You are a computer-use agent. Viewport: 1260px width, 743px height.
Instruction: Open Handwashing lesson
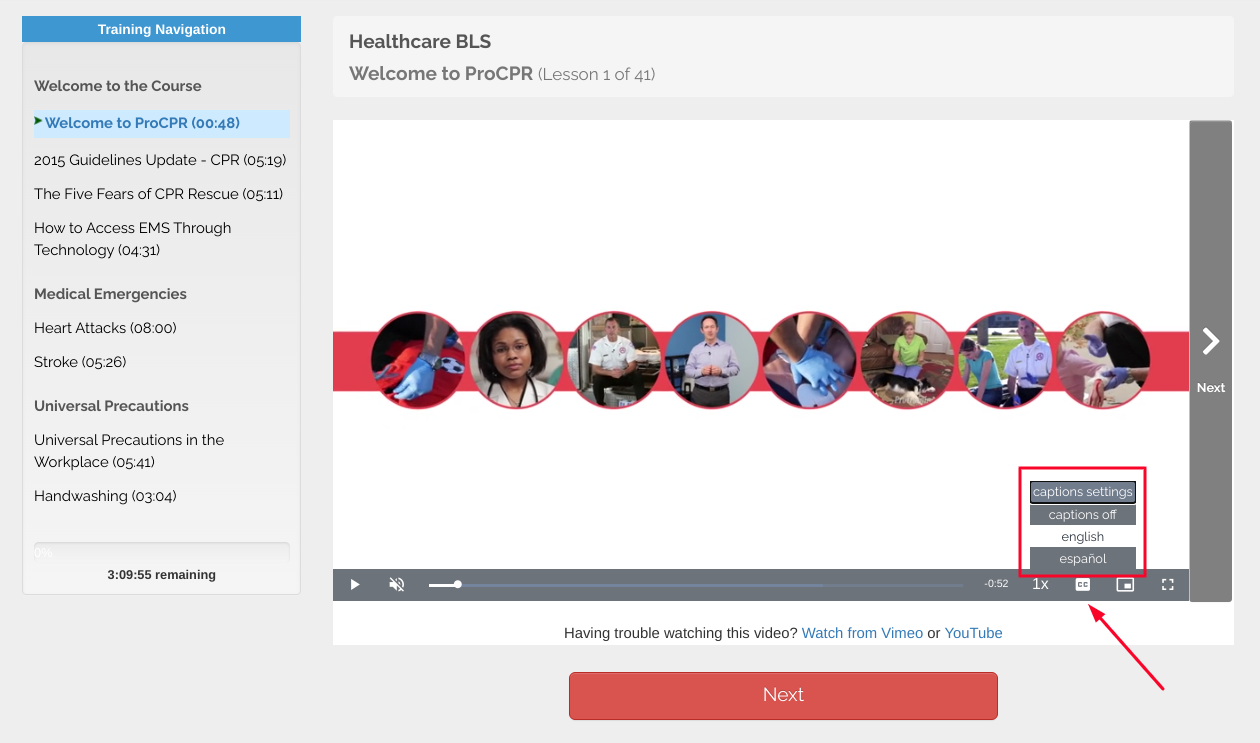(105, 496)
